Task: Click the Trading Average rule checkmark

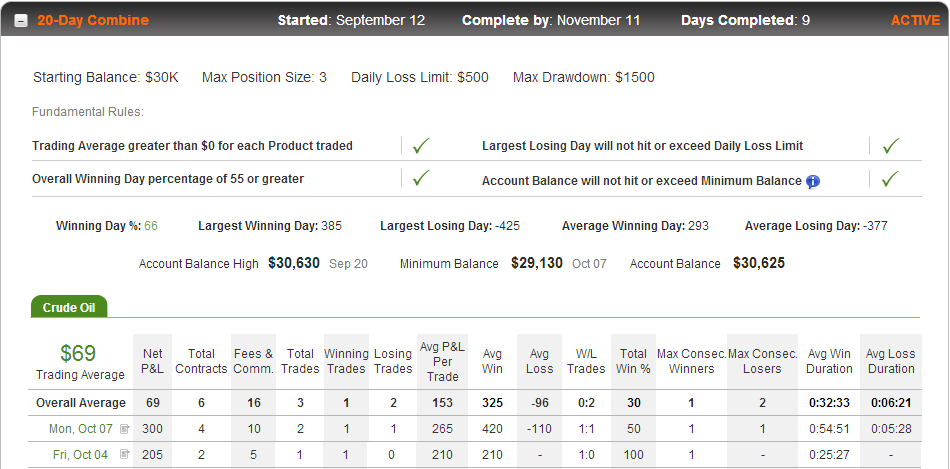Action: tap(420, 145)
